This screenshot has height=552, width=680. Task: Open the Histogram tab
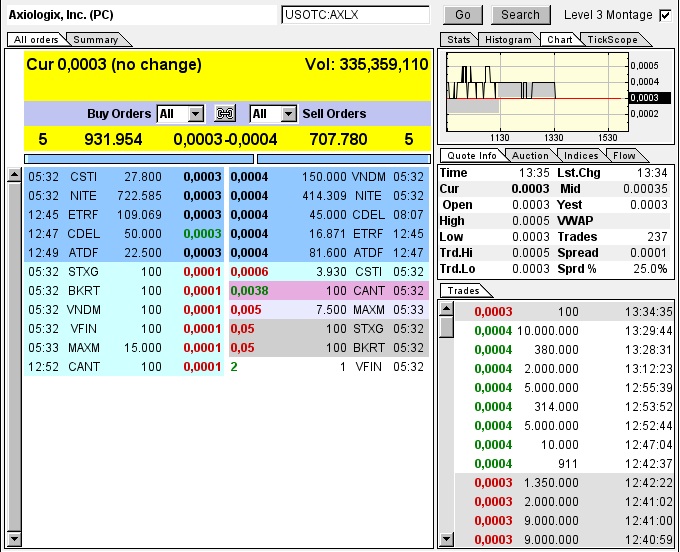coord(507,40)
